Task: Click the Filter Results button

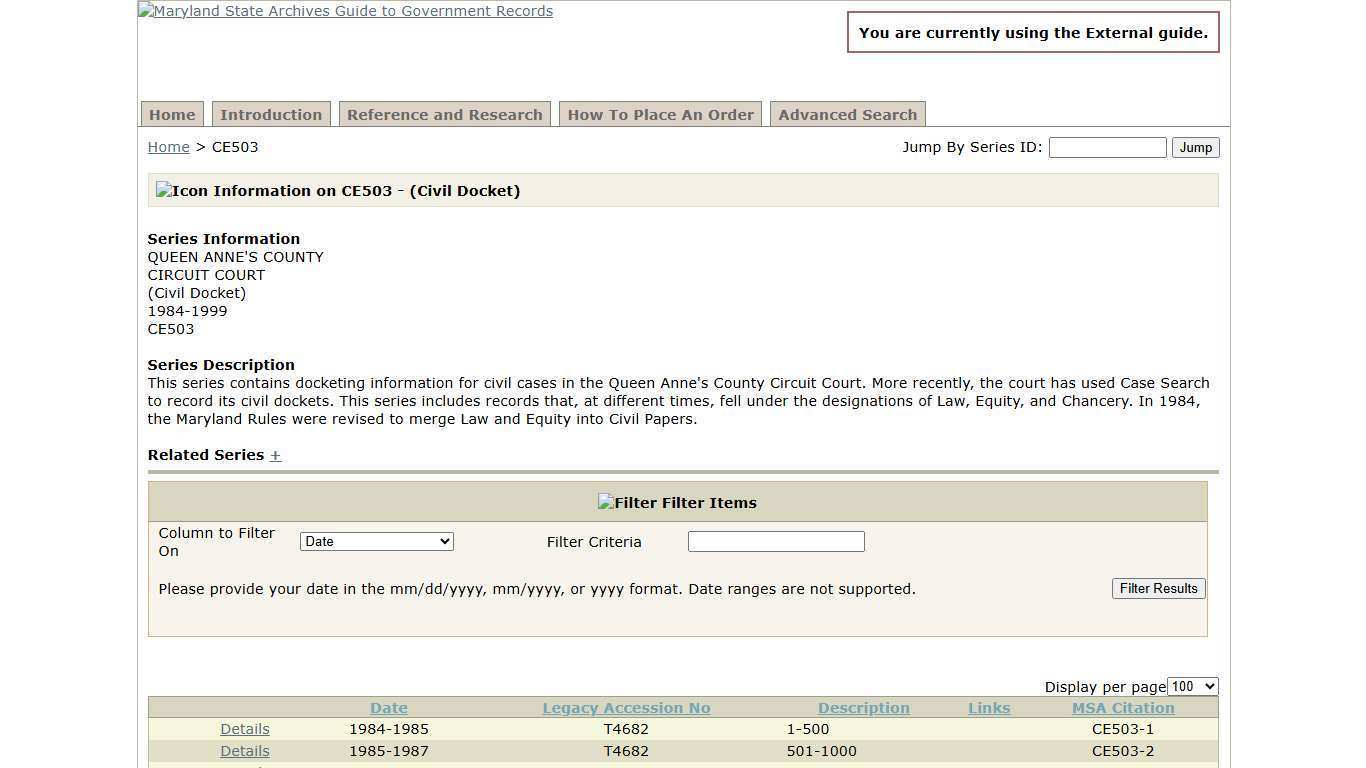Action: pos(1158,588)
